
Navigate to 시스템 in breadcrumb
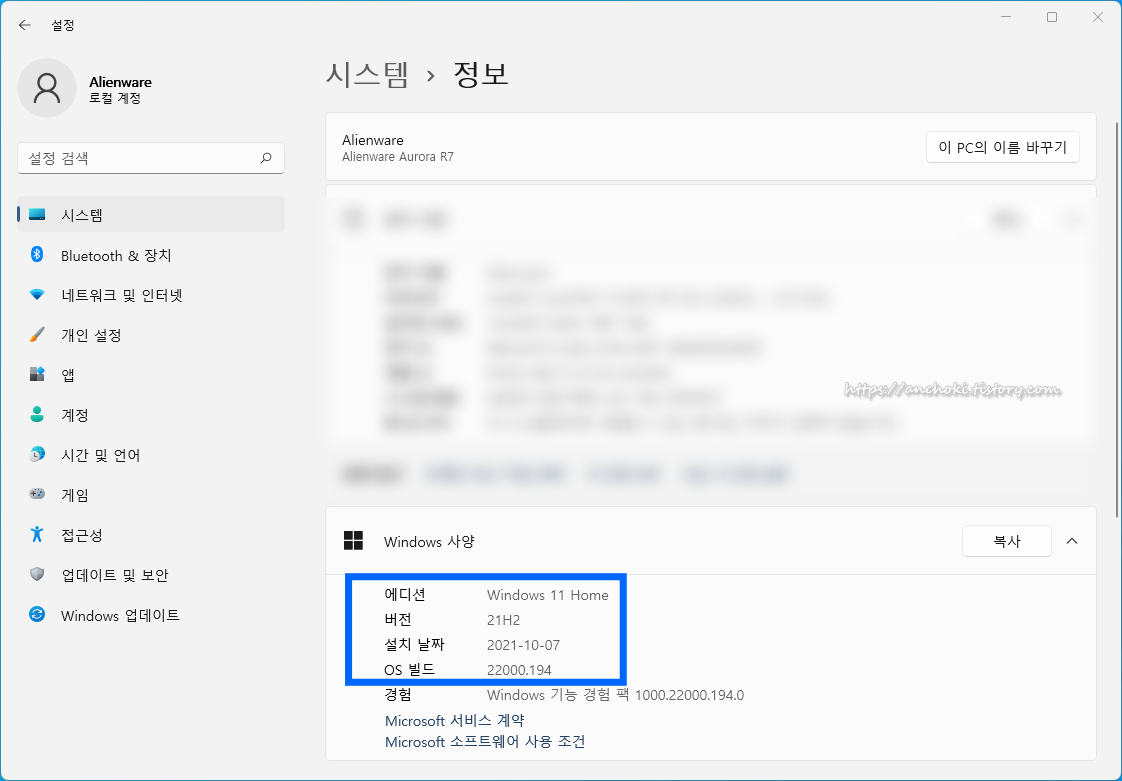[x=367, y=74]
